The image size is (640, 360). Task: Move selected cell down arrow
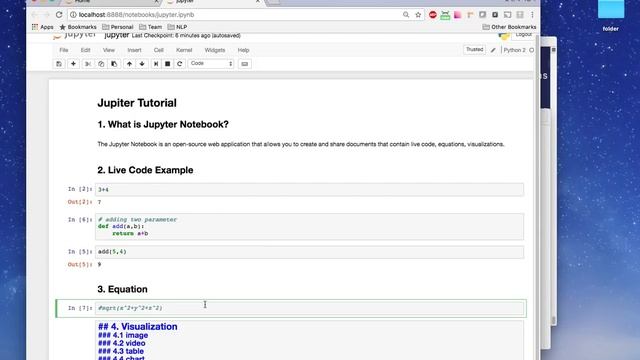pyautogui.click(x=142, y=64)
